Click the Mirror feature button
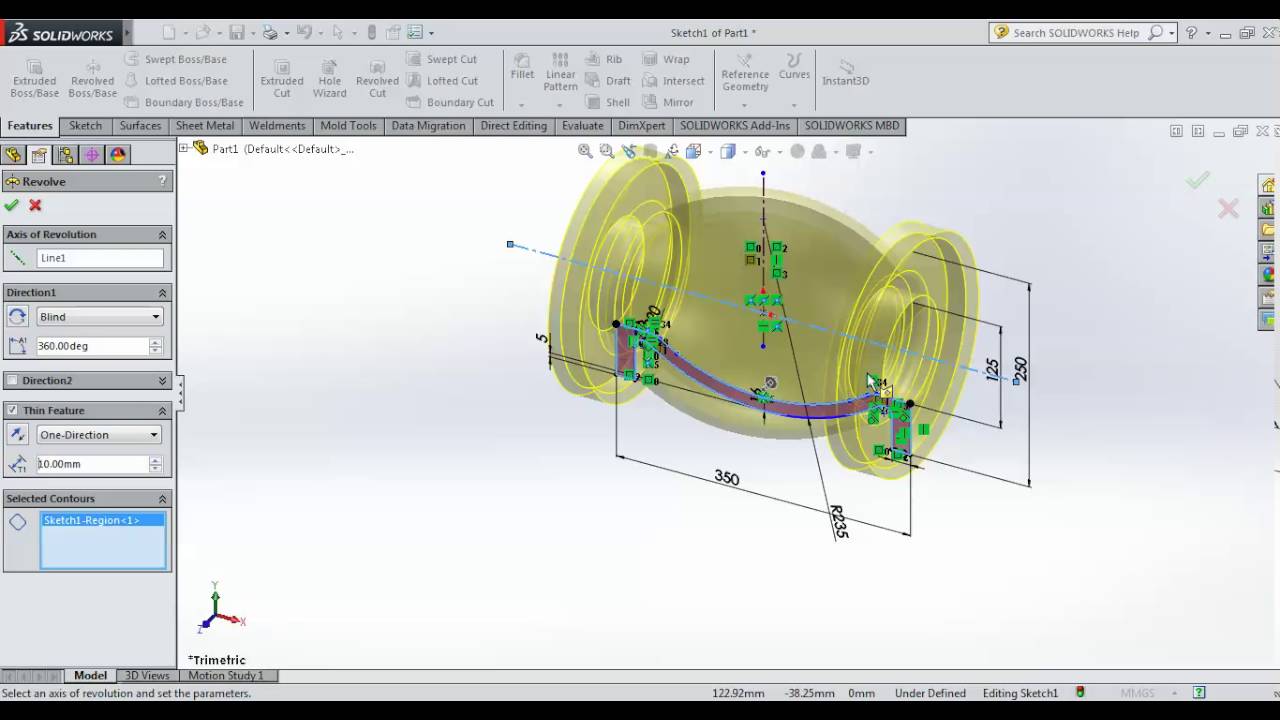 pos(668,102)
